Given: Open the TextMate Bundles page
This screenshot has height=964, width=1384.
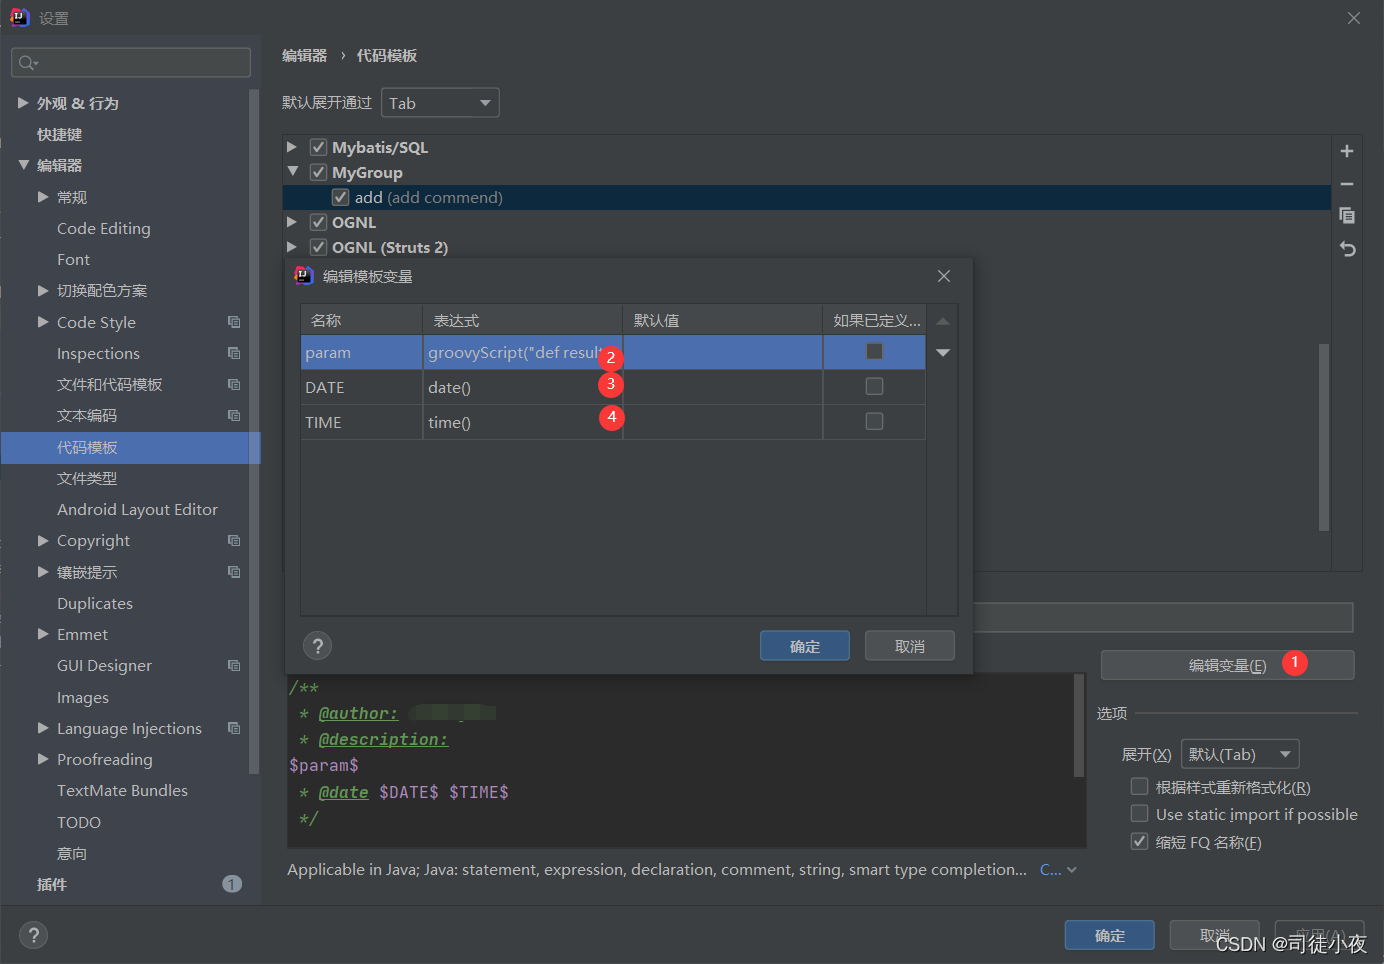Looking at the screenshot, I should 122,790.
